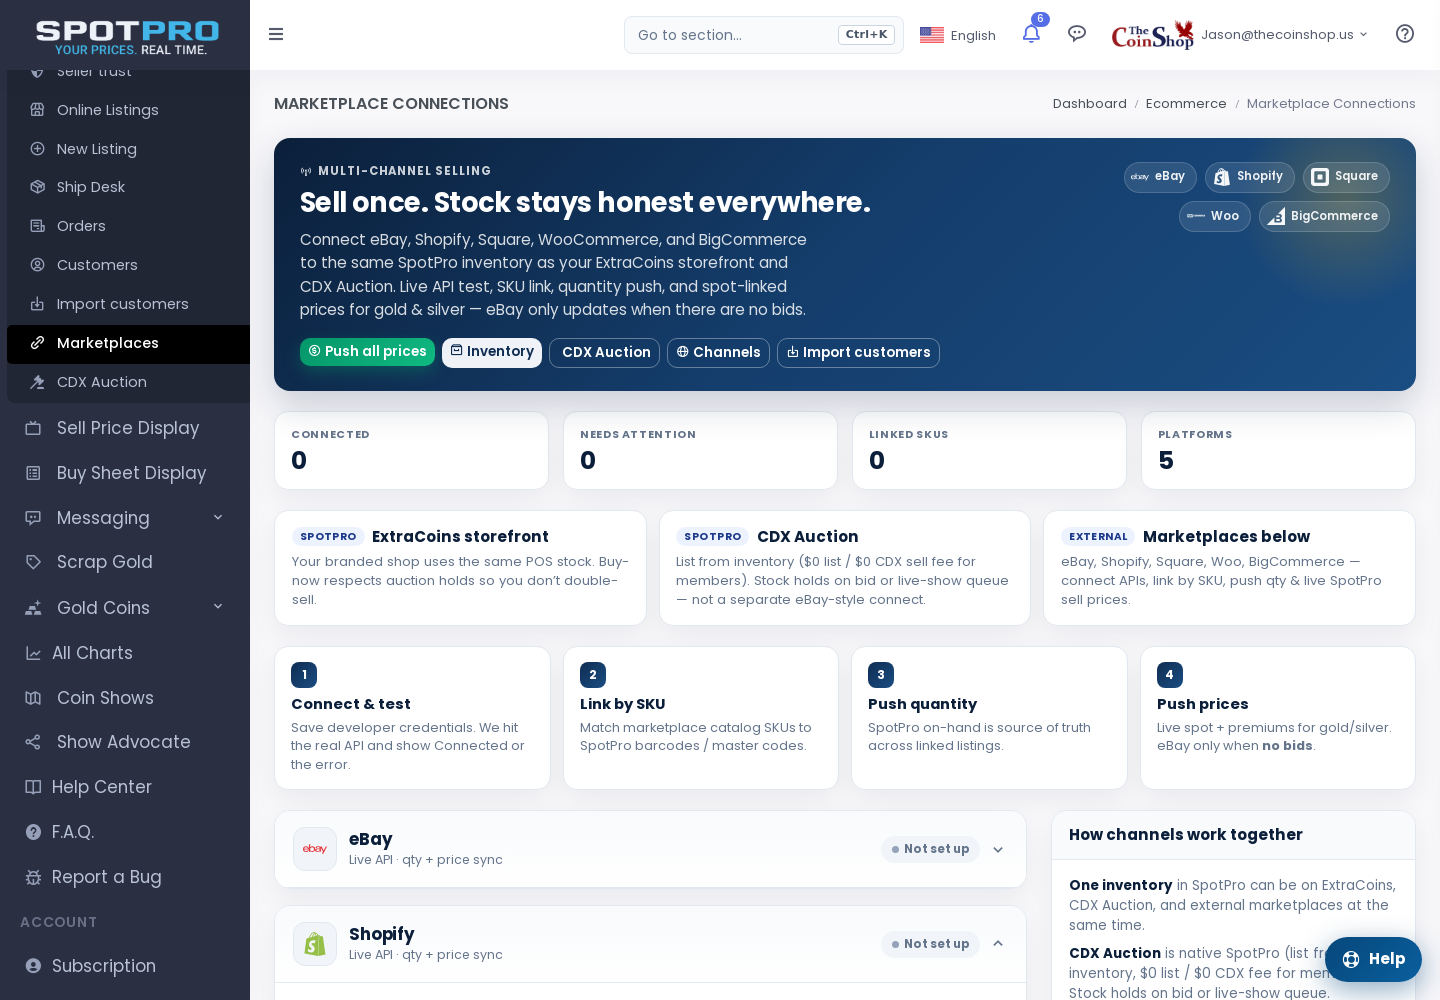Click the Coin Shows map icon

click(x=33, y=698)
